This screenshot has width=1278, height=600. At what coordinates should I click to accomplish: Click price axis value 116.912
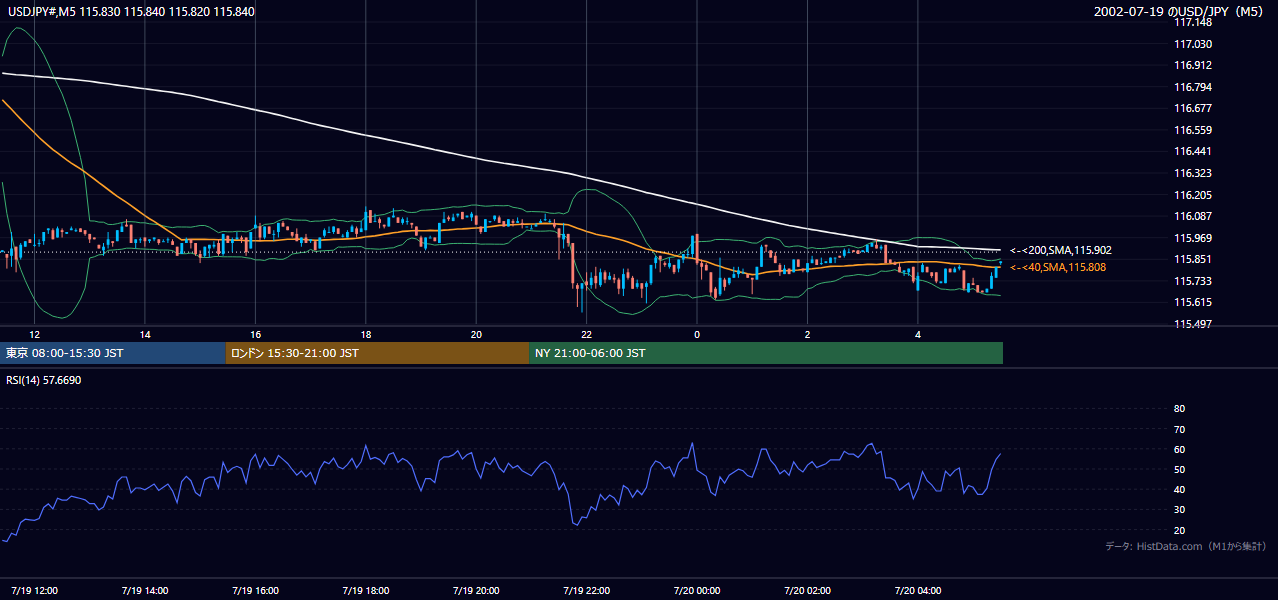(x=1192, y=65)
